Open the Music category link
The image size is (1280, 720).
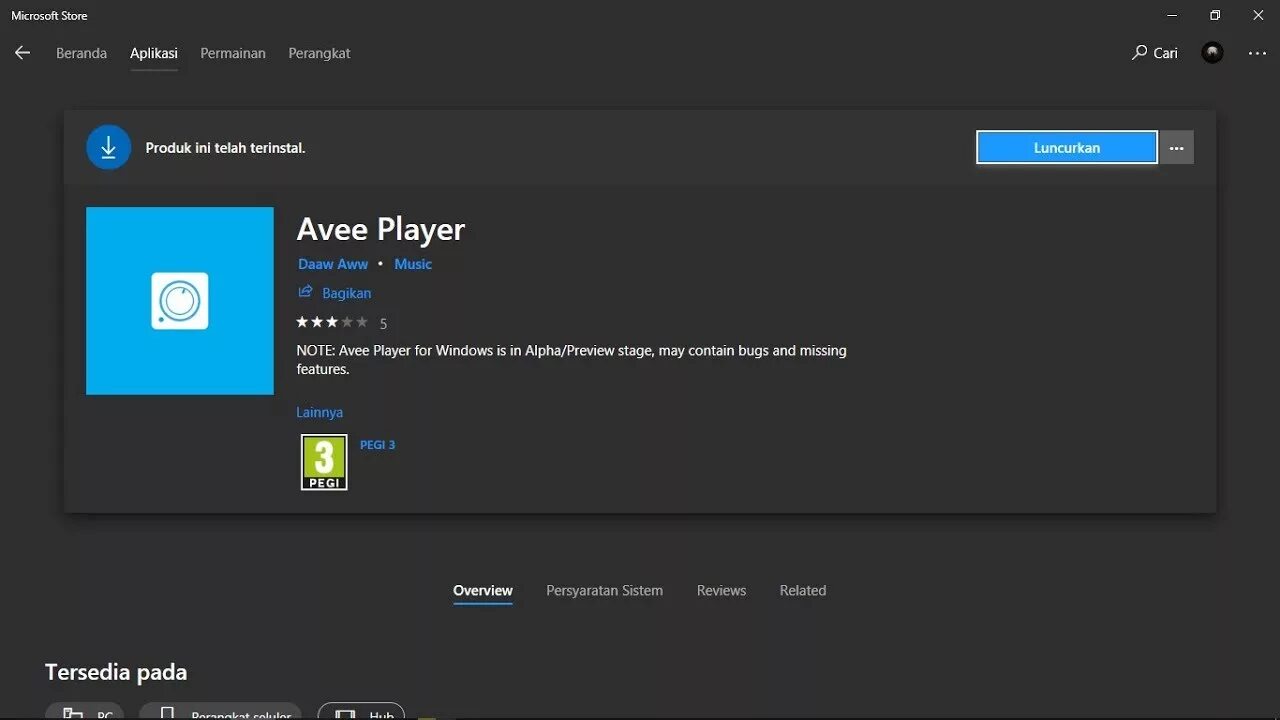[x=413, y=264]
